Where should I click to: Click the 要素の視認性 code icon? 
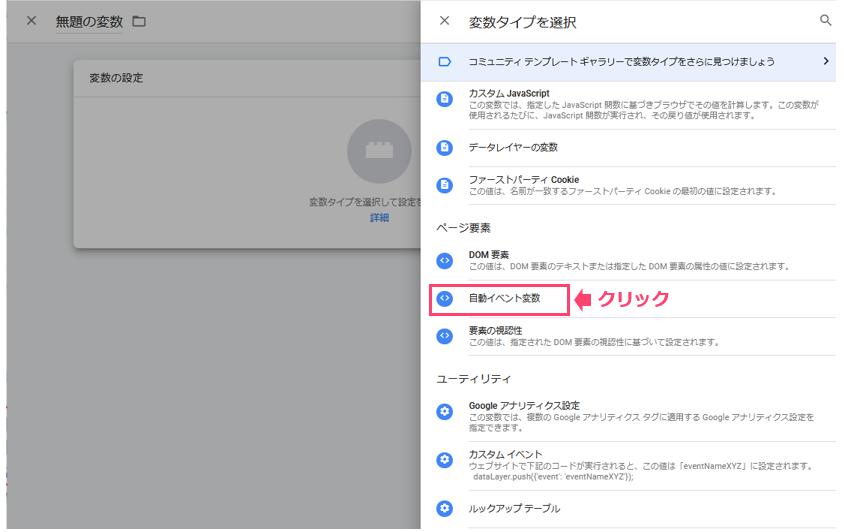point(445,336)
